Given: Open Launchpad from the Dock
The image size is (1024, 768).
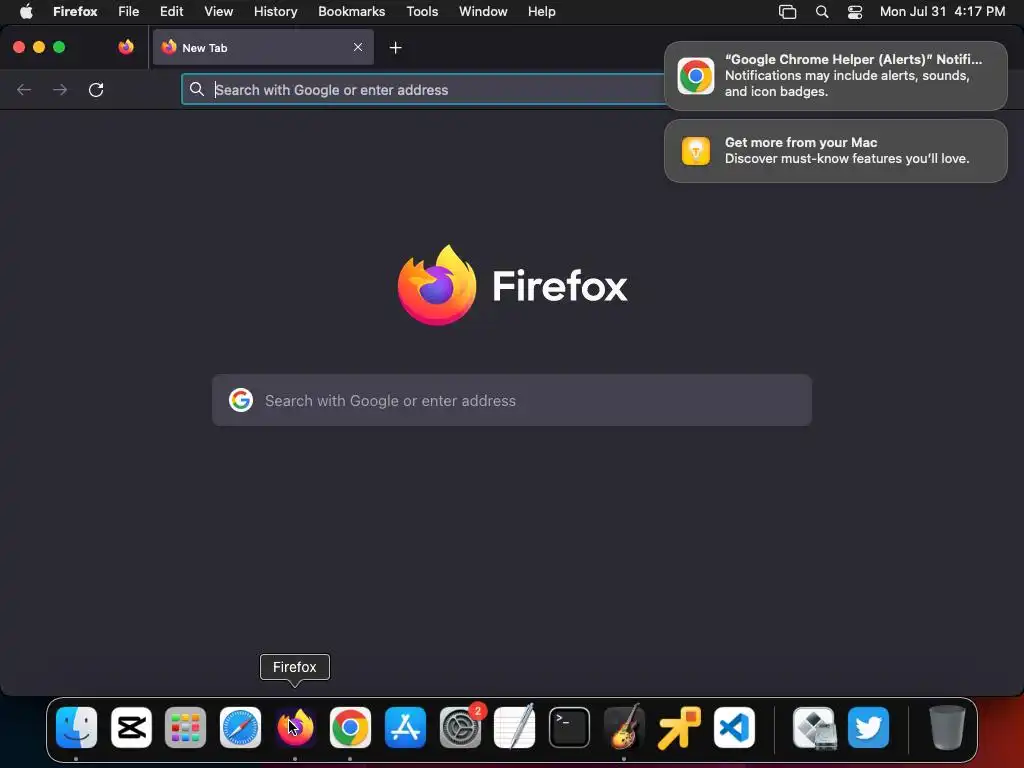Looking at the screenshot, I should 185,727.
